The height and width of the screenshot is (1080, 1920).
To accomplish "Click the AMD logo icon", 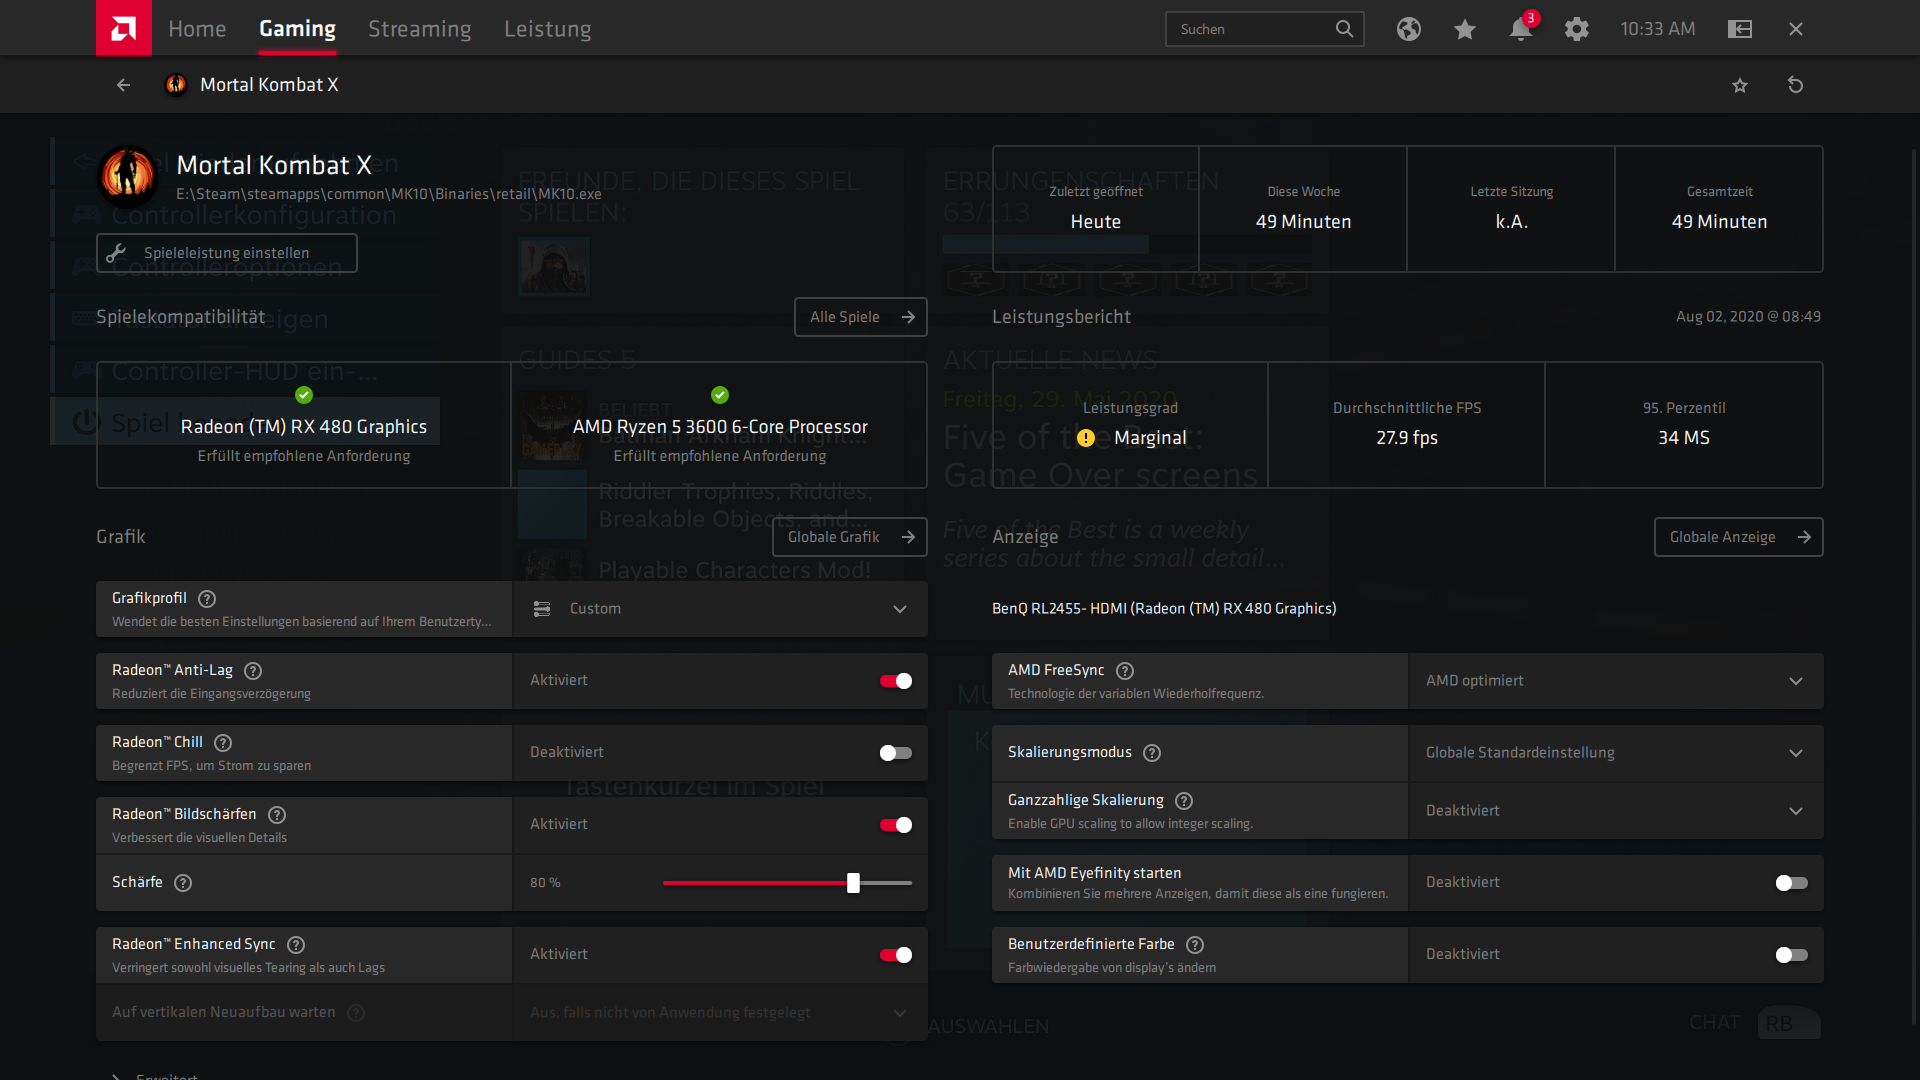I will click(124, 28).
